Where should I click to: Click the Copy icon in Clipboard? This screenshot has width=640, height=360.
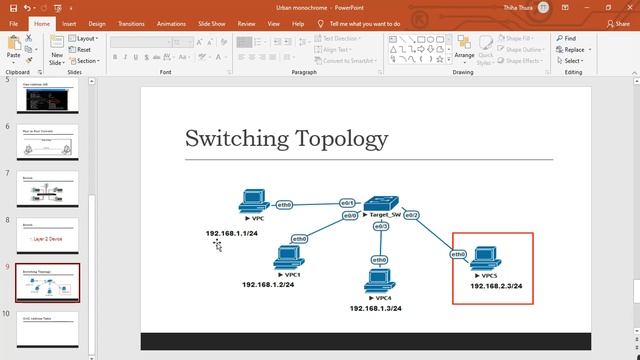tap(28, 49)
